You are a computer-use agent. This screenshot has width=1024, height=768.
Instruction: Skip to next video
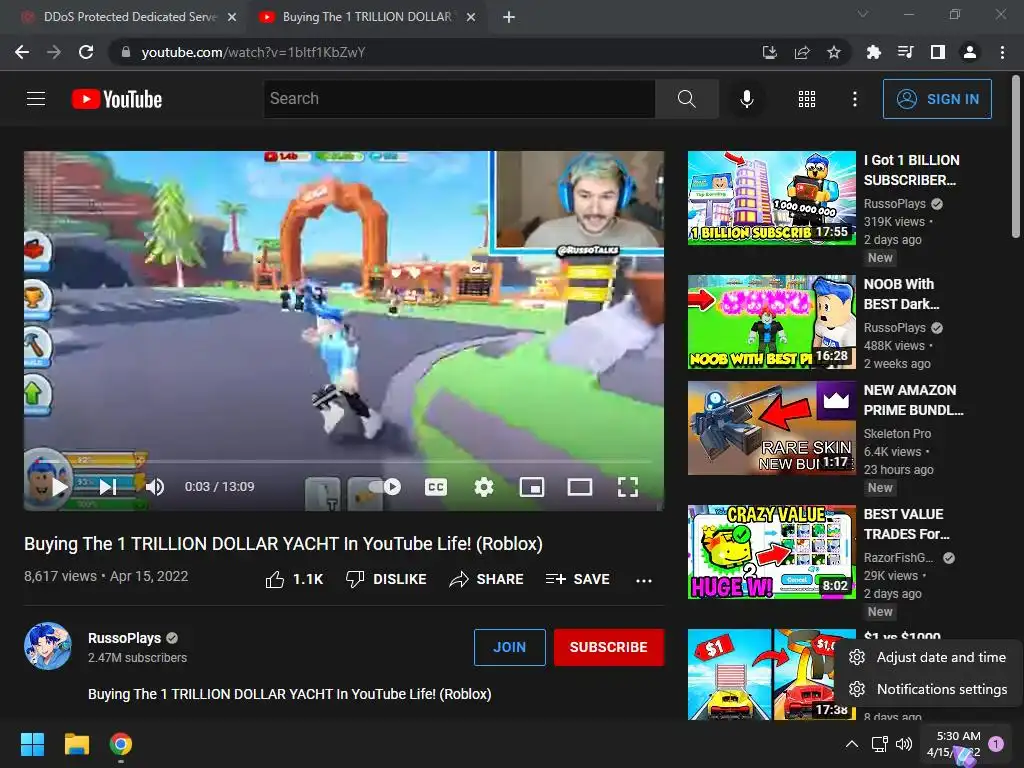point(108,487)
